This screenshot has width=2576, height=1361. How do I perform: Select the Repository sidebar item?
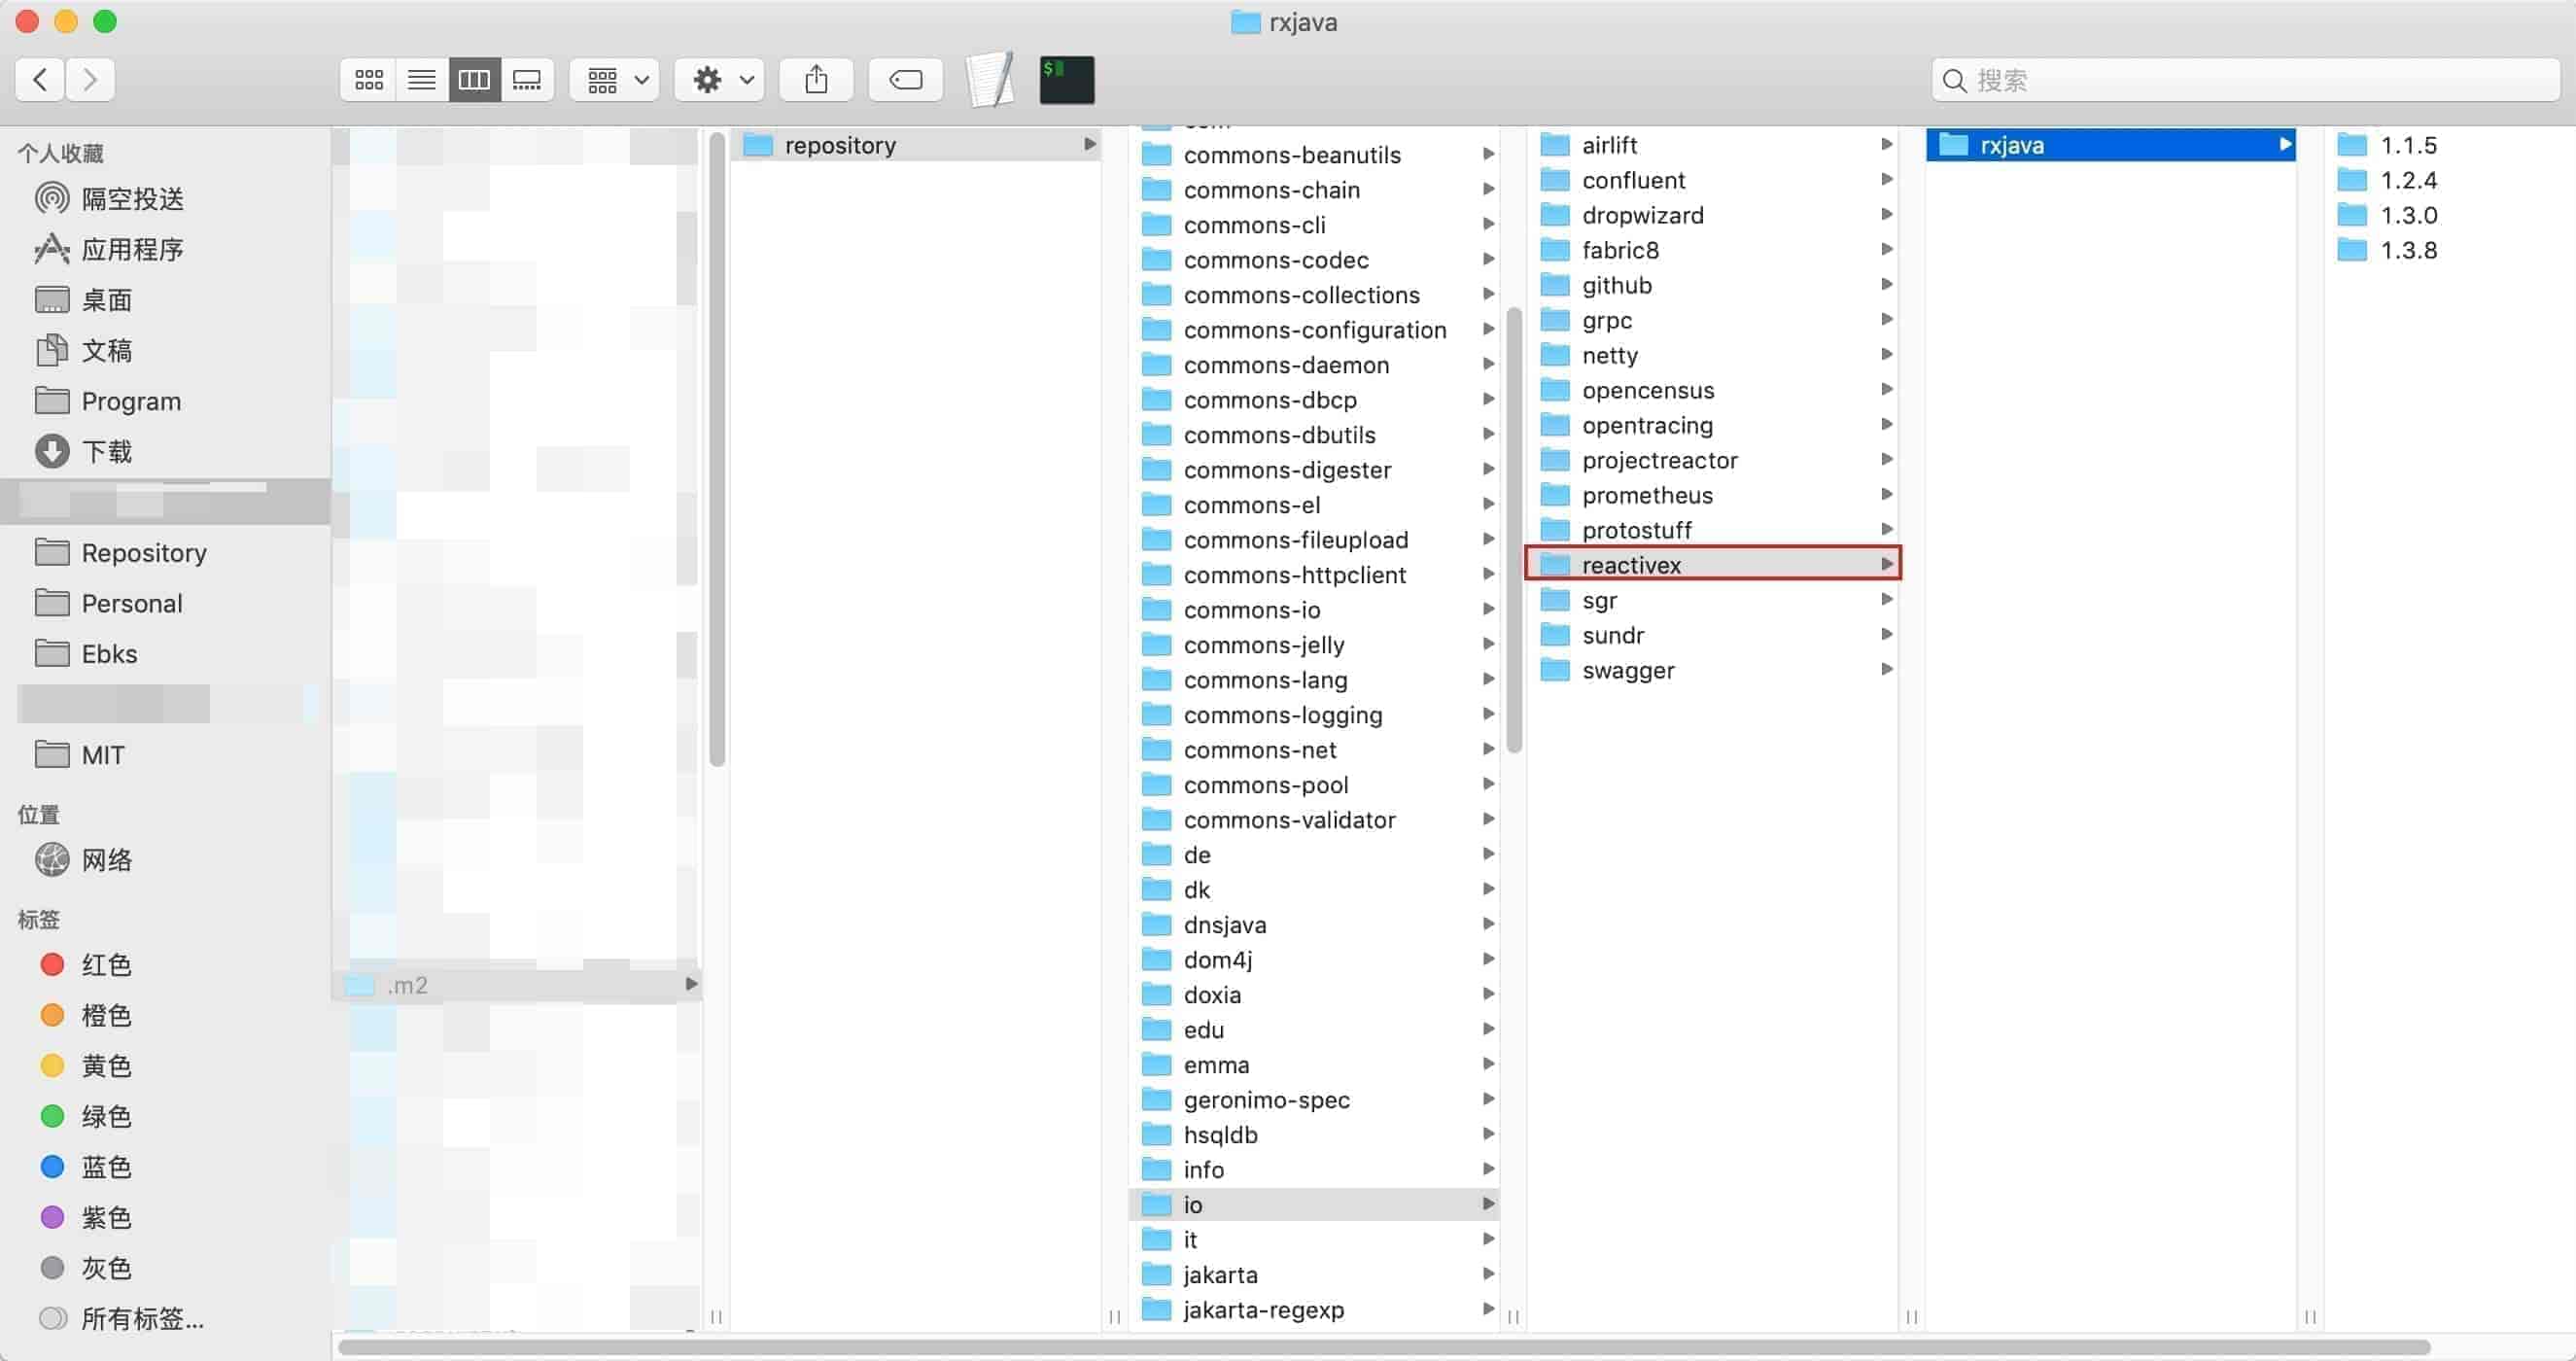point(143,553)
